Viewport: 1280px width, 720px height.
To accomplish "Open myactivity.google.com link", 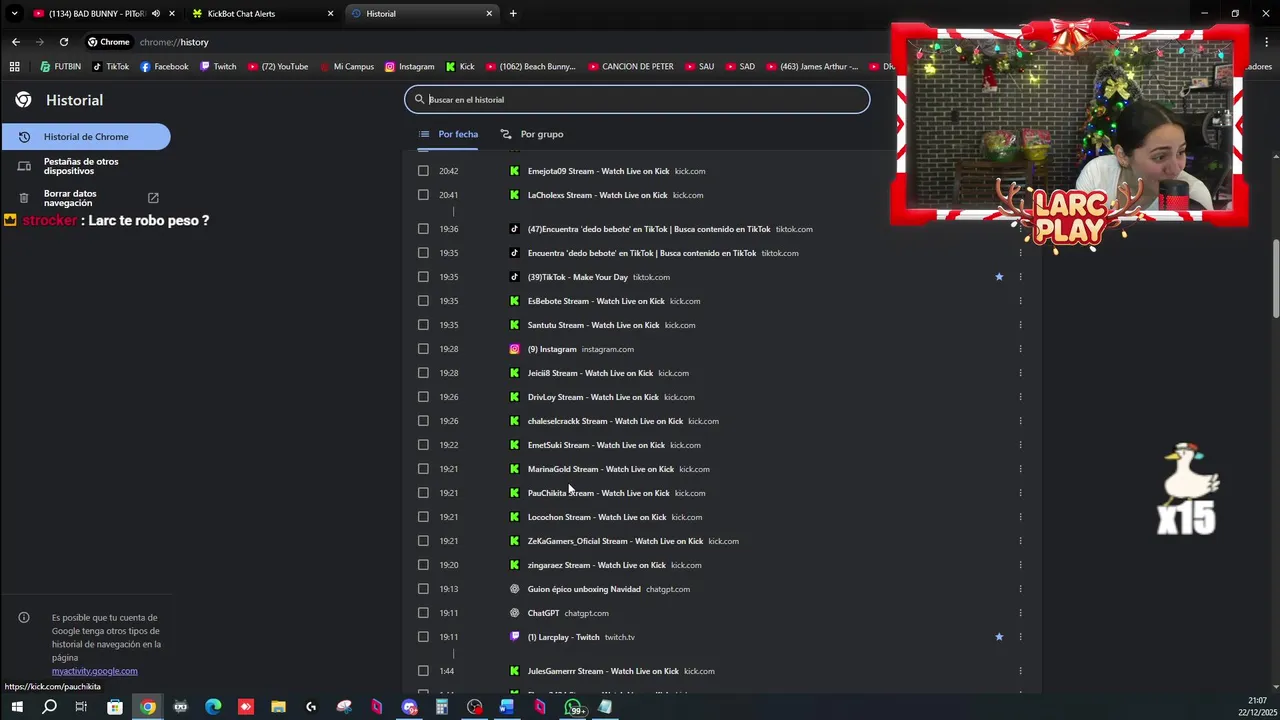I will pos(95,671).
